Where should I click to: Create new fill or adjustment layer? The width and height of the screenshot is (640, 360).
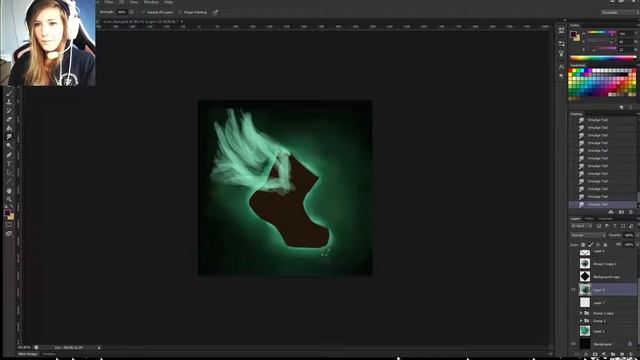tap(604, 354)
